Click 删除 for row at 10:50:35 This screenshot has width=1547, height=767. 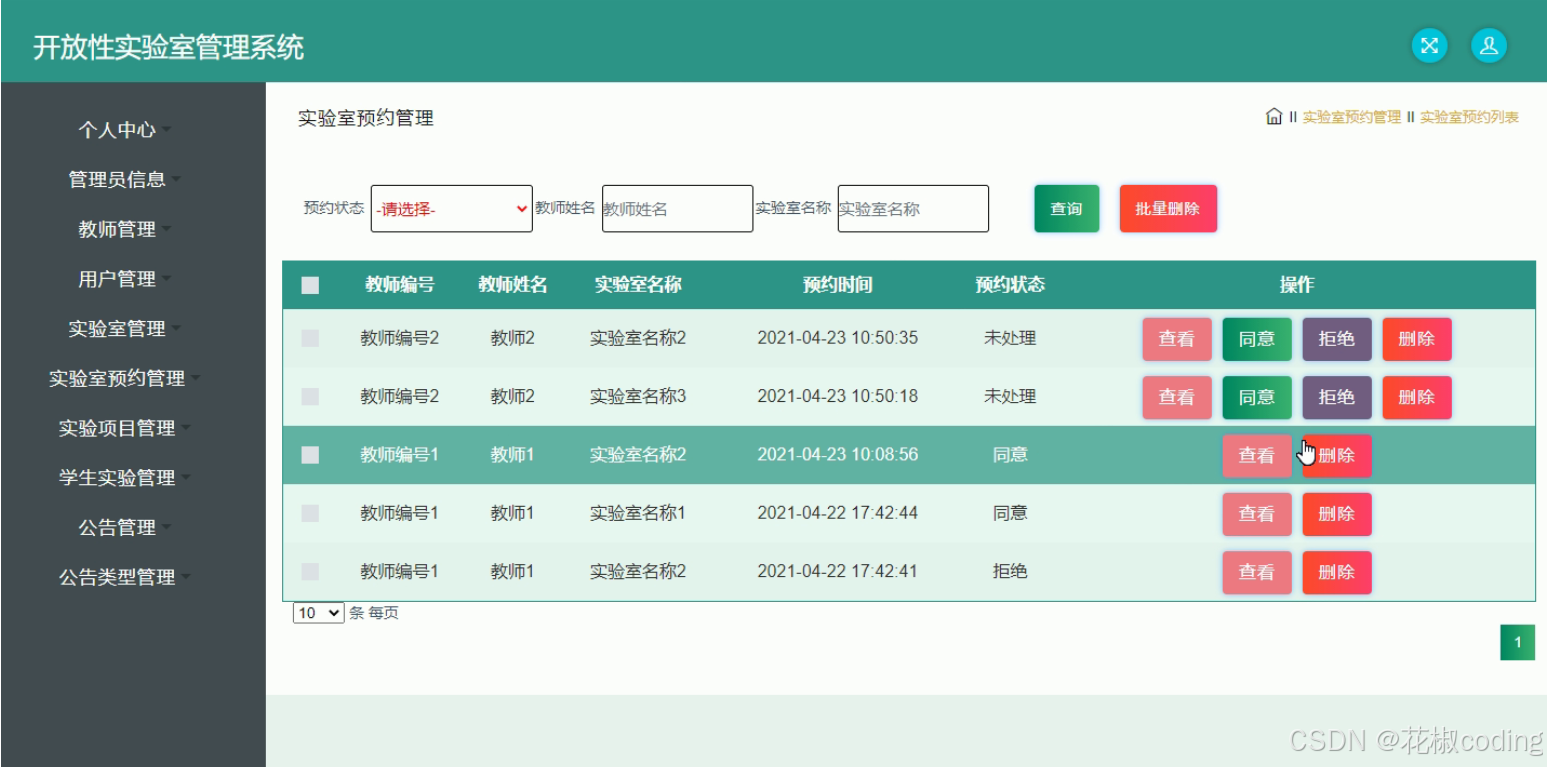pyautogui.click(x=1417, y=339)
